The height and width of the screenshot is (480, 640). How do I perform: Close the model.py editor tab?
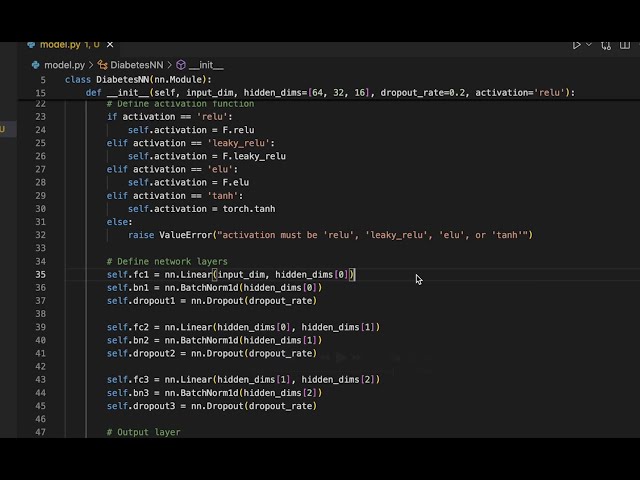click(110, 44)
